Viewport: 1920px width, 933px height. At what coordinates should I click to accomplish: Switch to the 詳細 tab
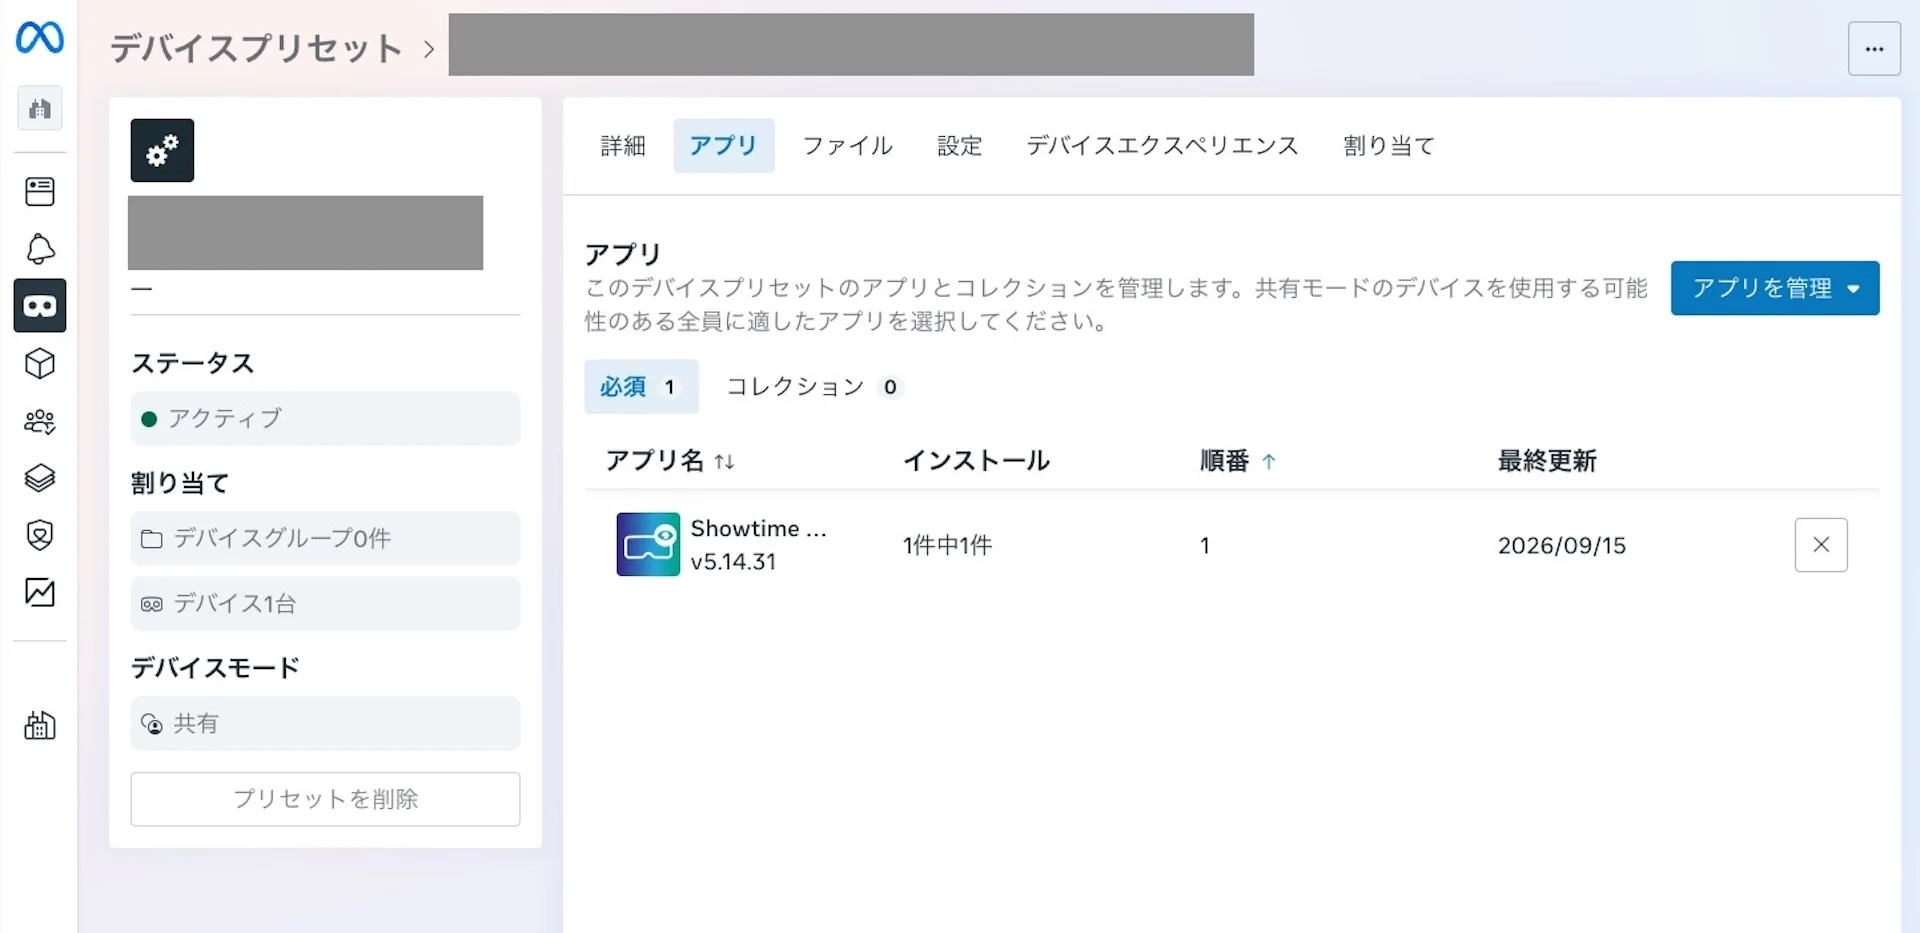click(623, 146)
